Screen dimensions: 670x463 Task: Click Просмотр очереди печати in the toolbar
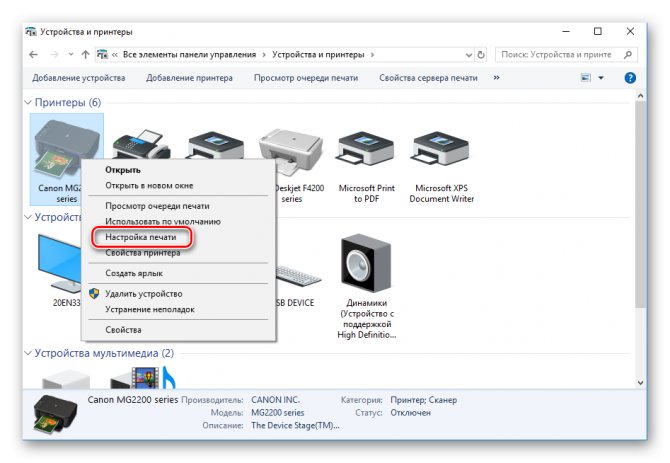coord(306,78)
